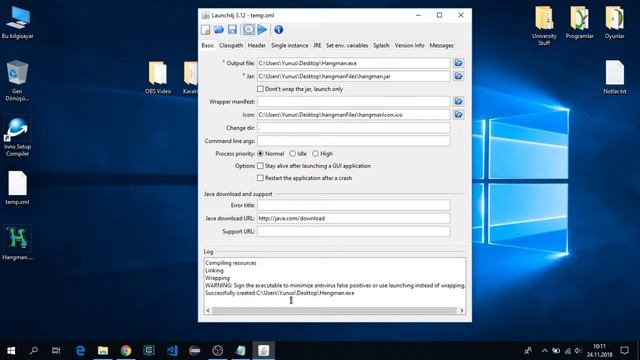Click the Java download URL field

[x=353, y=218]
